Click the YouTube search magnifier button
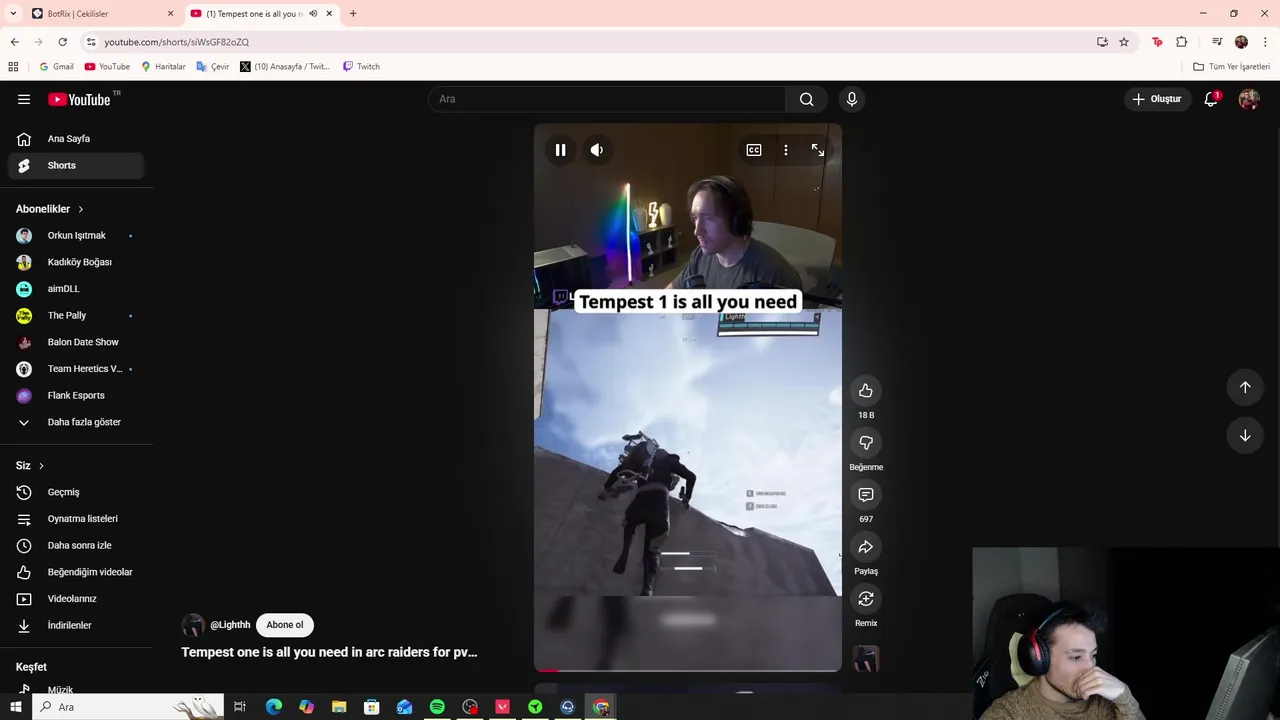 click(x=806, y=99)
